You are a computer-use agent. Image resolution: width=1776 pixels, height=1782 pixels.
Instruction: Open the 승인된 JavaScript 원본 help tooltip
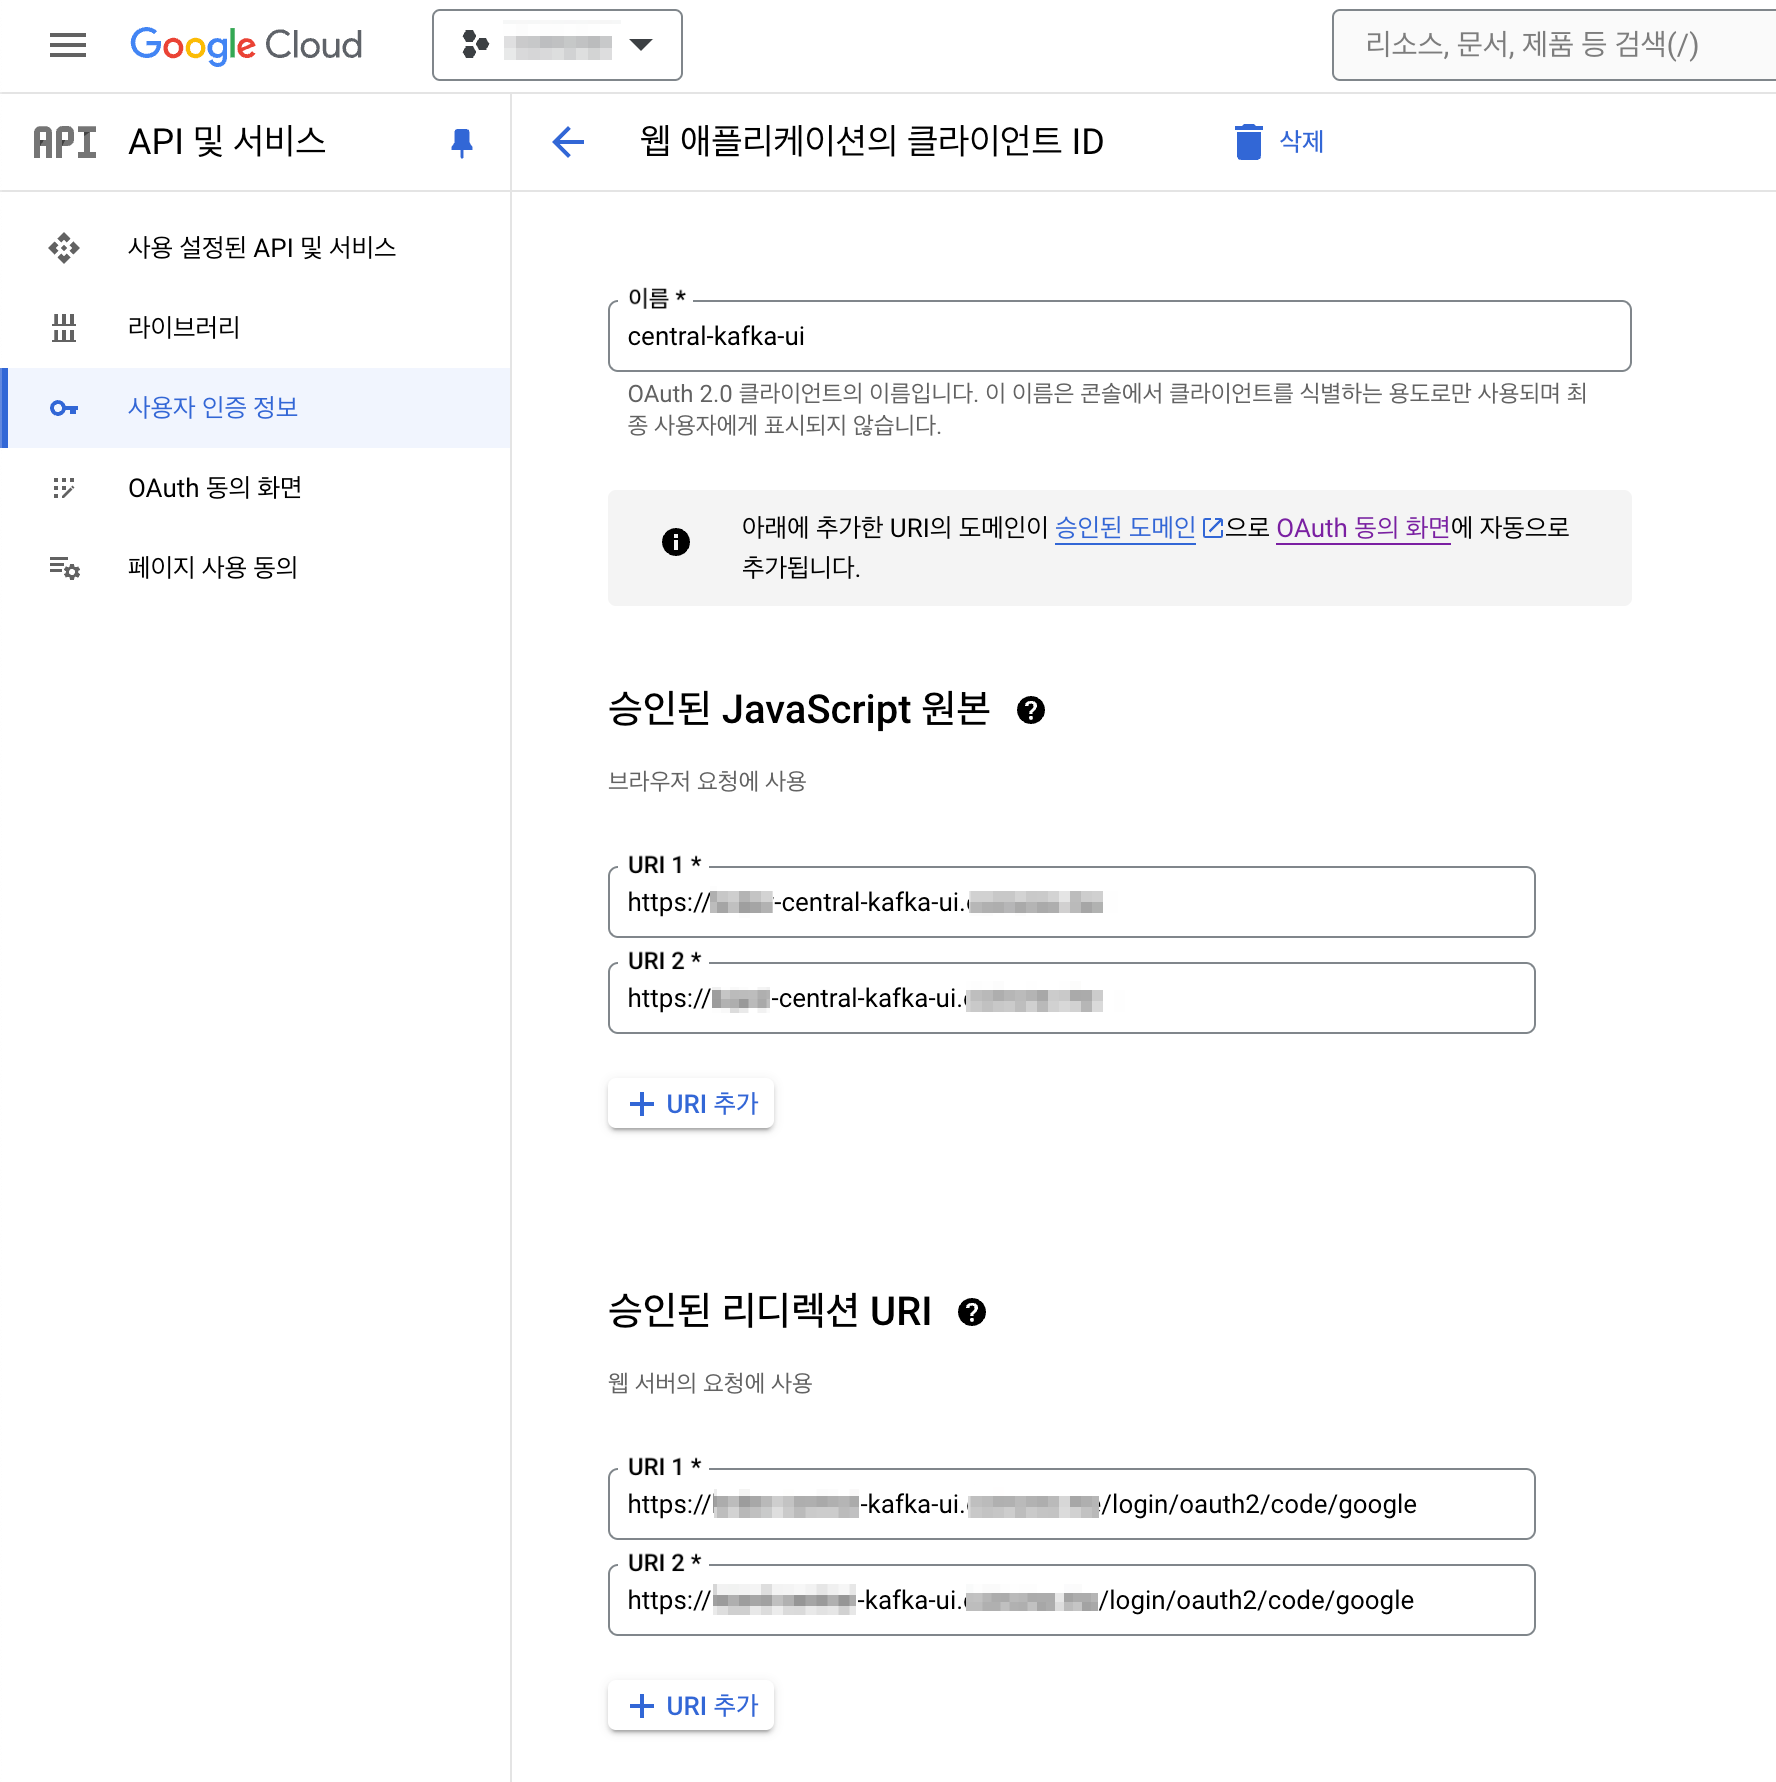[x=1032, y=710]
